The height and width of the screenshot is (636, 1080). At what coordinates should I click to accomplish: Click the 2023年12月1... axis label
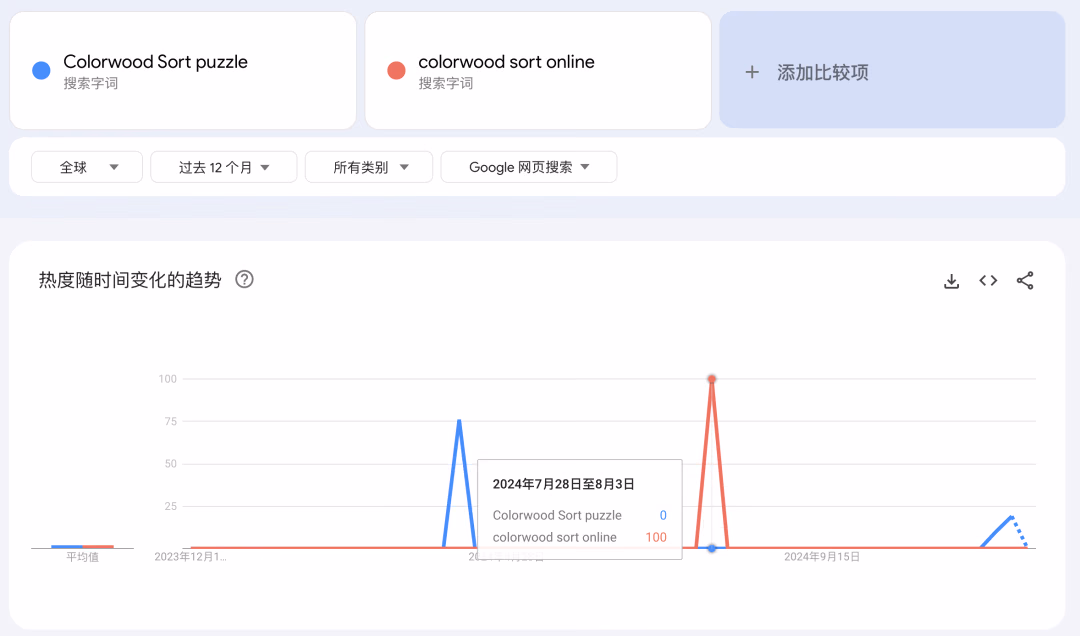click(x=190, y=557)
